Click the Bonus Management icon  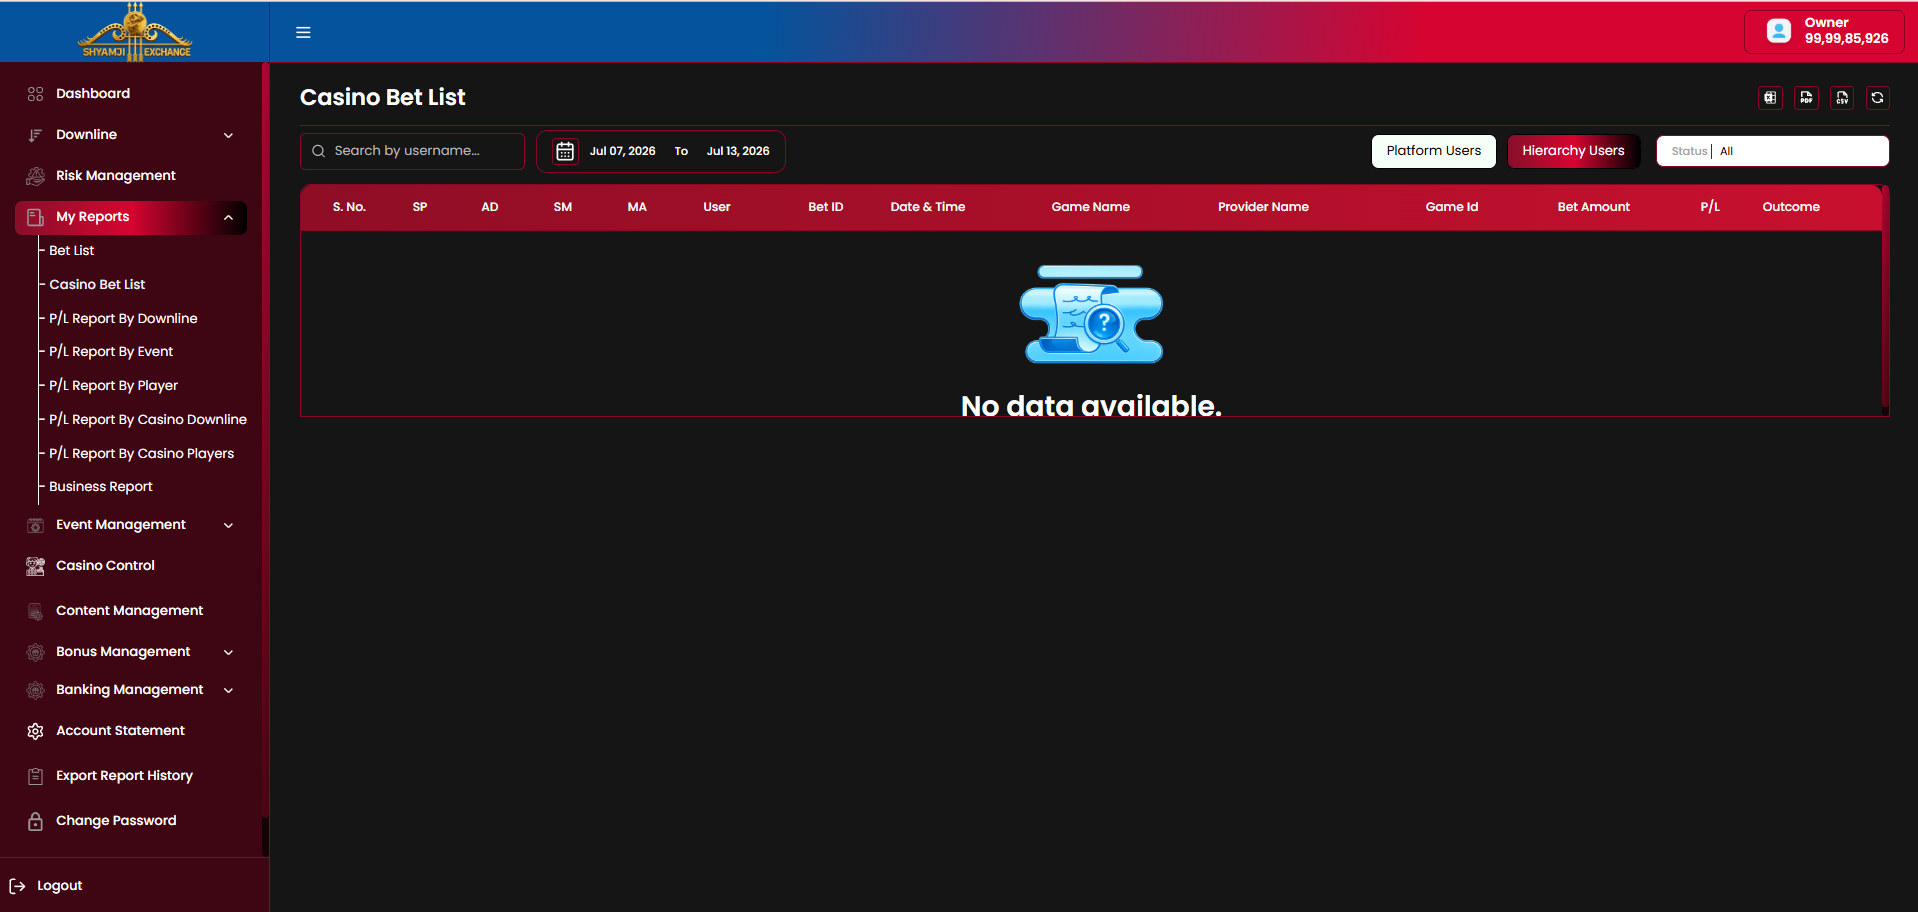pyautogui.click(x=36, y=652)
